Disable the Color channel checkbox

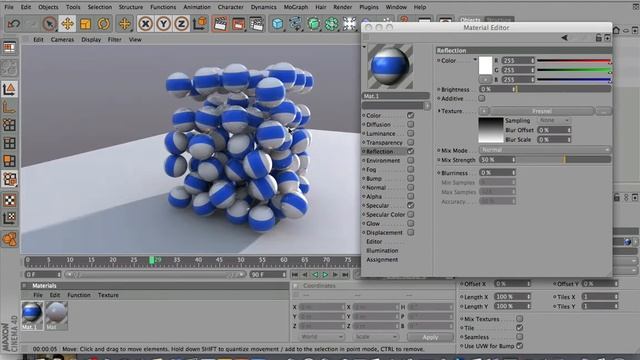[x=411, y=116]
